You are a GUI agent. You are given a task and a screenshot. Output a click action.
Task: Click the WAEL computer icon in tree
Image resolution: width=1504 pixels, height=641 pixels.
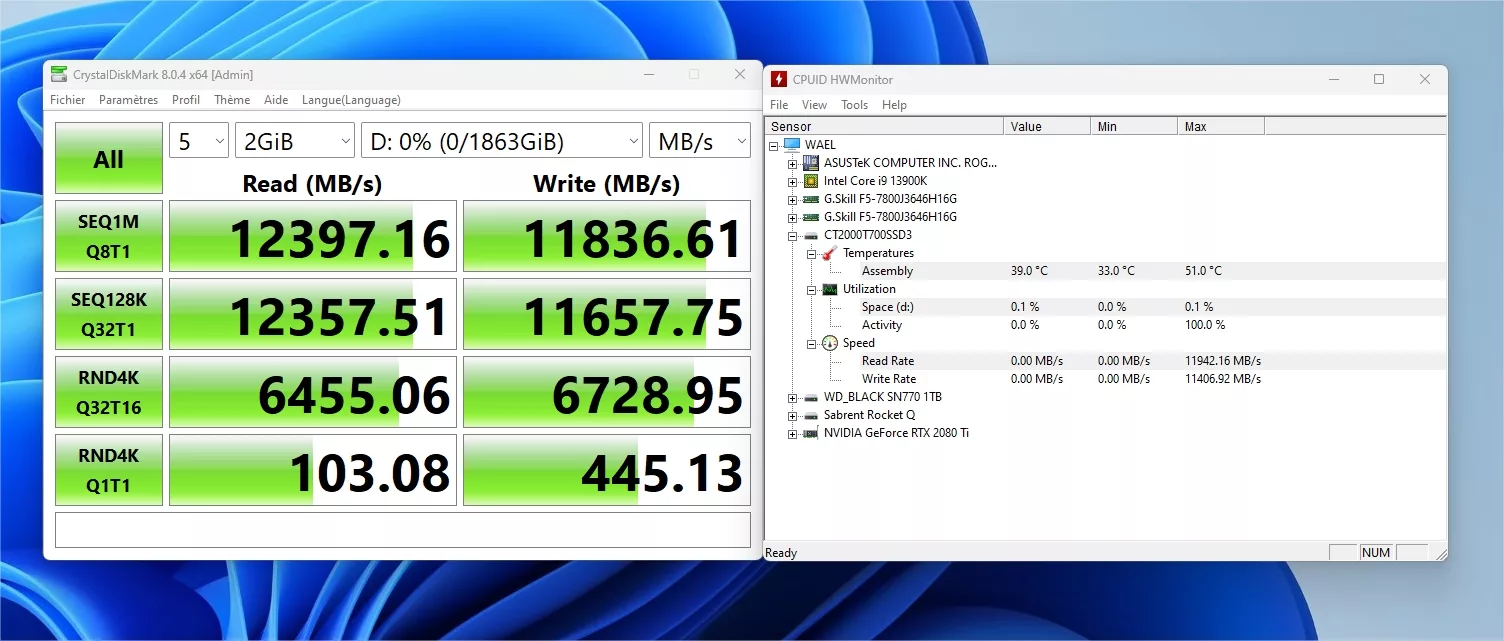pos(793,145)
